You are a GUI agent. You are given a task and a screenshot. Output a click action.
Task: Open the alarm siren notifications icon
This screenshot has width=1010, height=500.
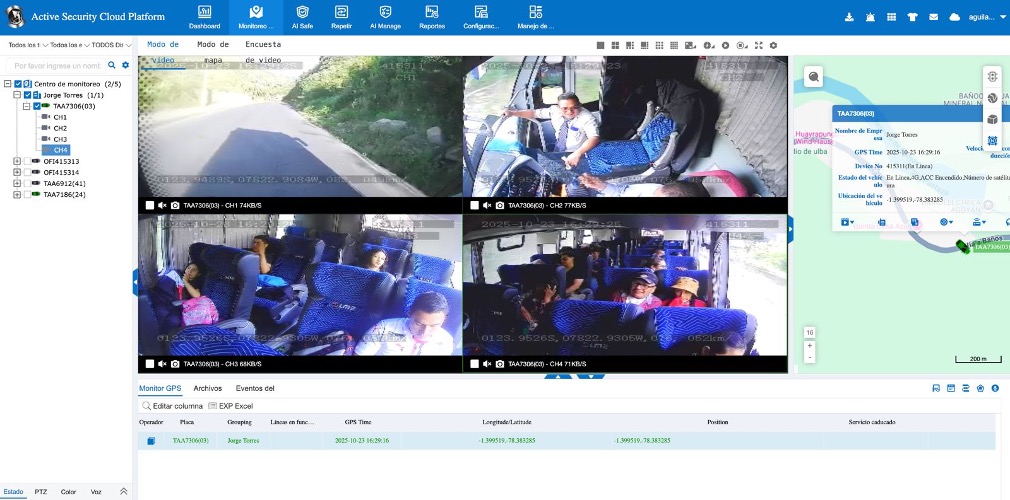coord(870,17)
